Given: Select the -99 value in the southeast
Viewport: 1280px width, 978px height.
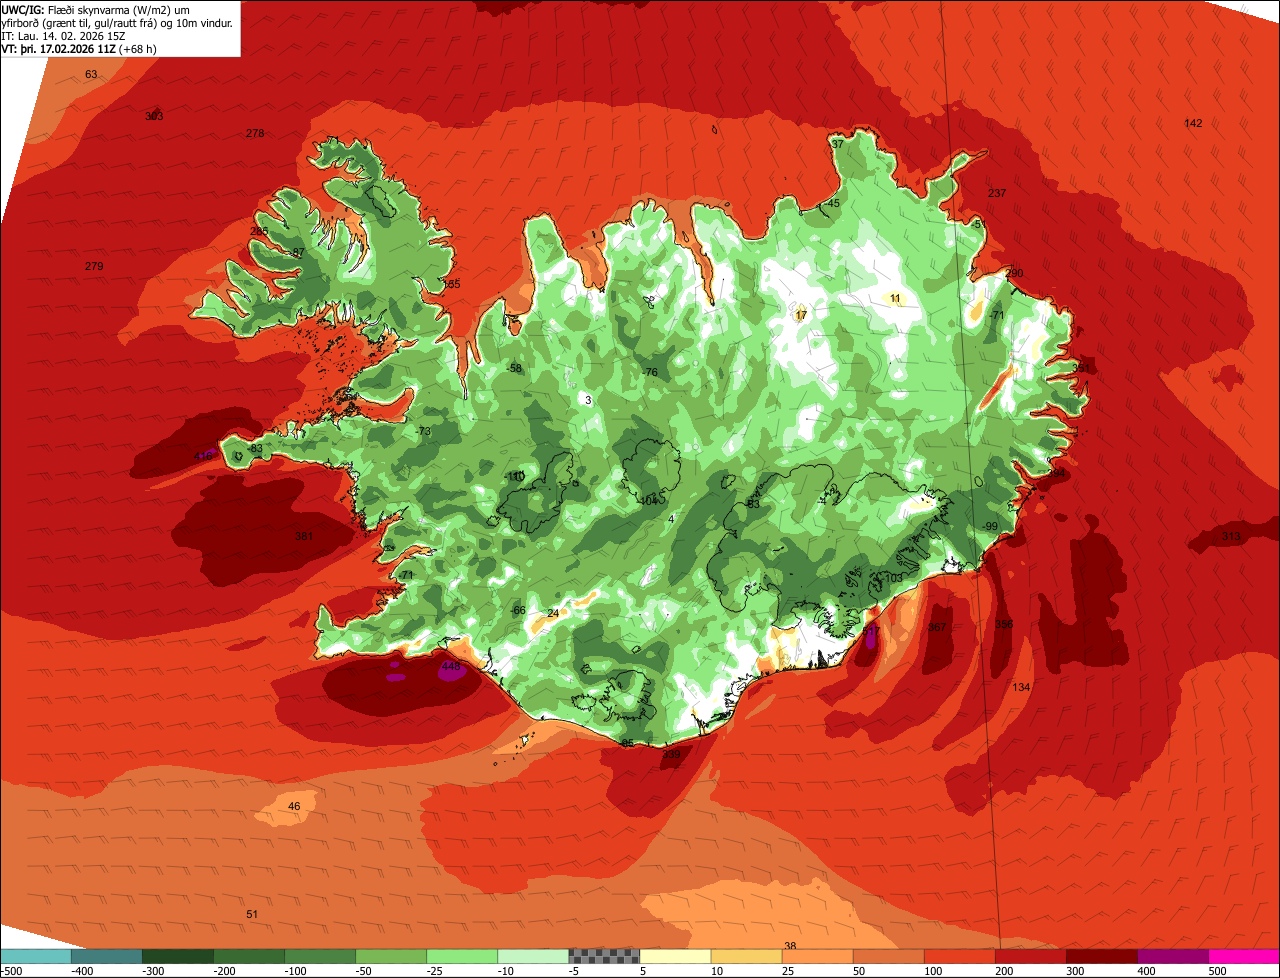Looking at the screenshot, I should click(x=989, y=526).
